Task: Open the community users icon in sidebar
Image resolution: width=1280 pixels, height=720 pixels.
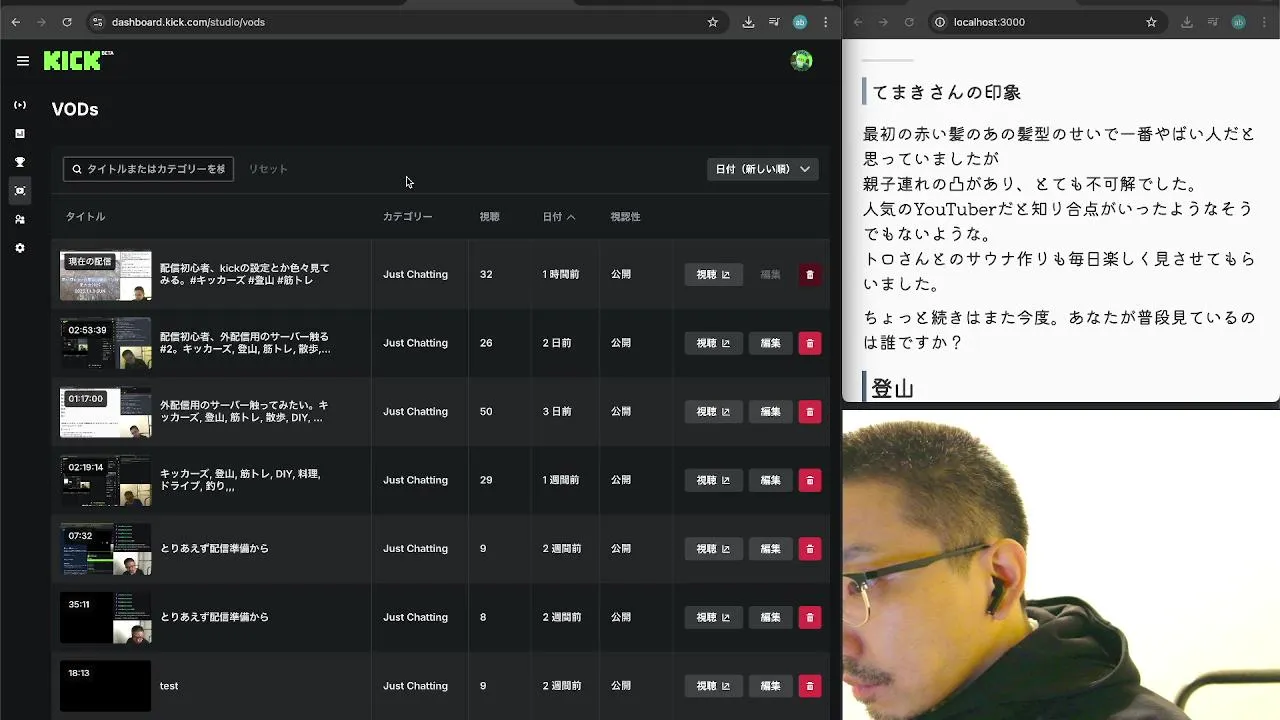Action: [x=20, y=219]
